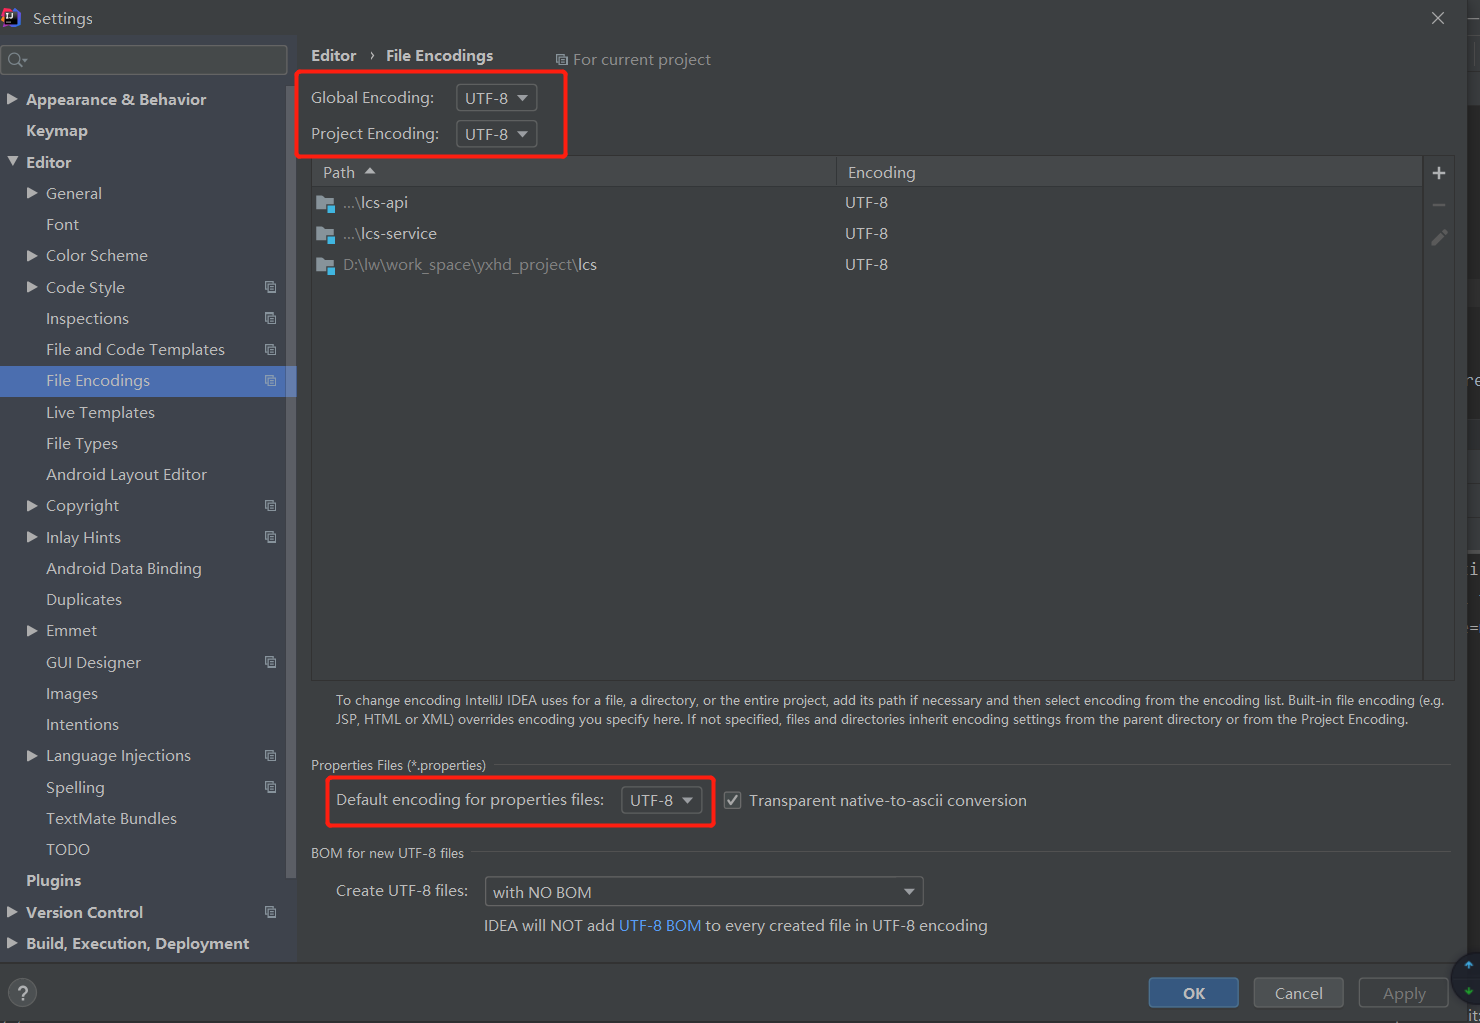Click the settings search field
This screenshot has width=1480, height=1023.
pyautogui.click(x=144, y=60)
